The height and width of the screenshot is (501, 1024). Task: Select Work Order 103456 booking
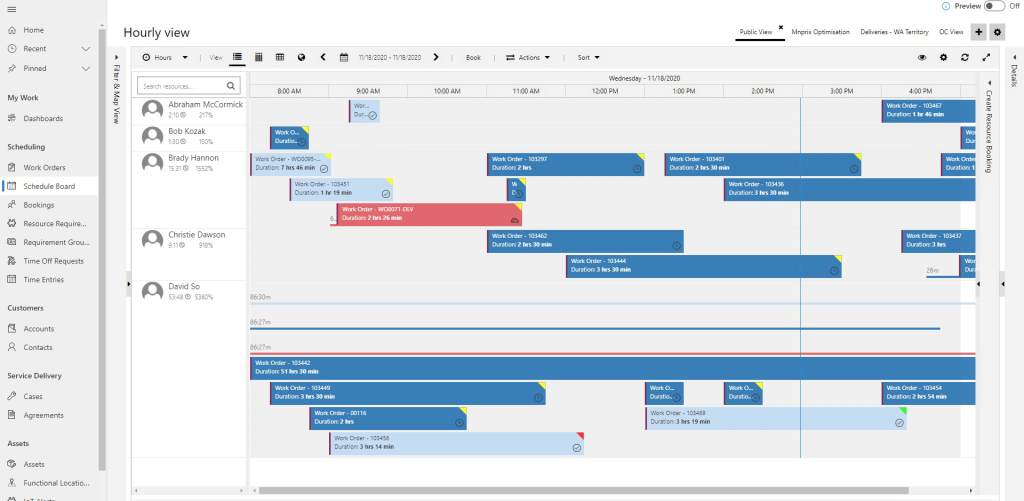point(456,444)
